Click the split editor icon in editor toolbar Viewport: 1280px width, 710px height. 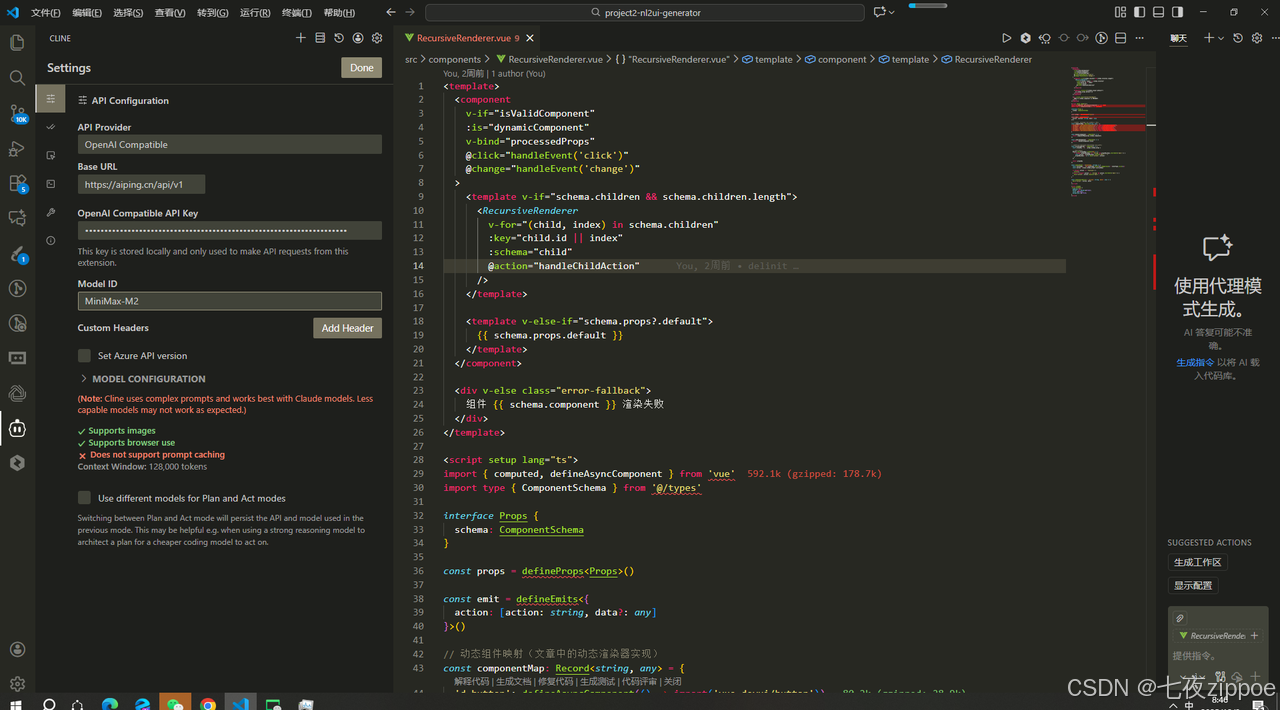tap(1121, 38)
